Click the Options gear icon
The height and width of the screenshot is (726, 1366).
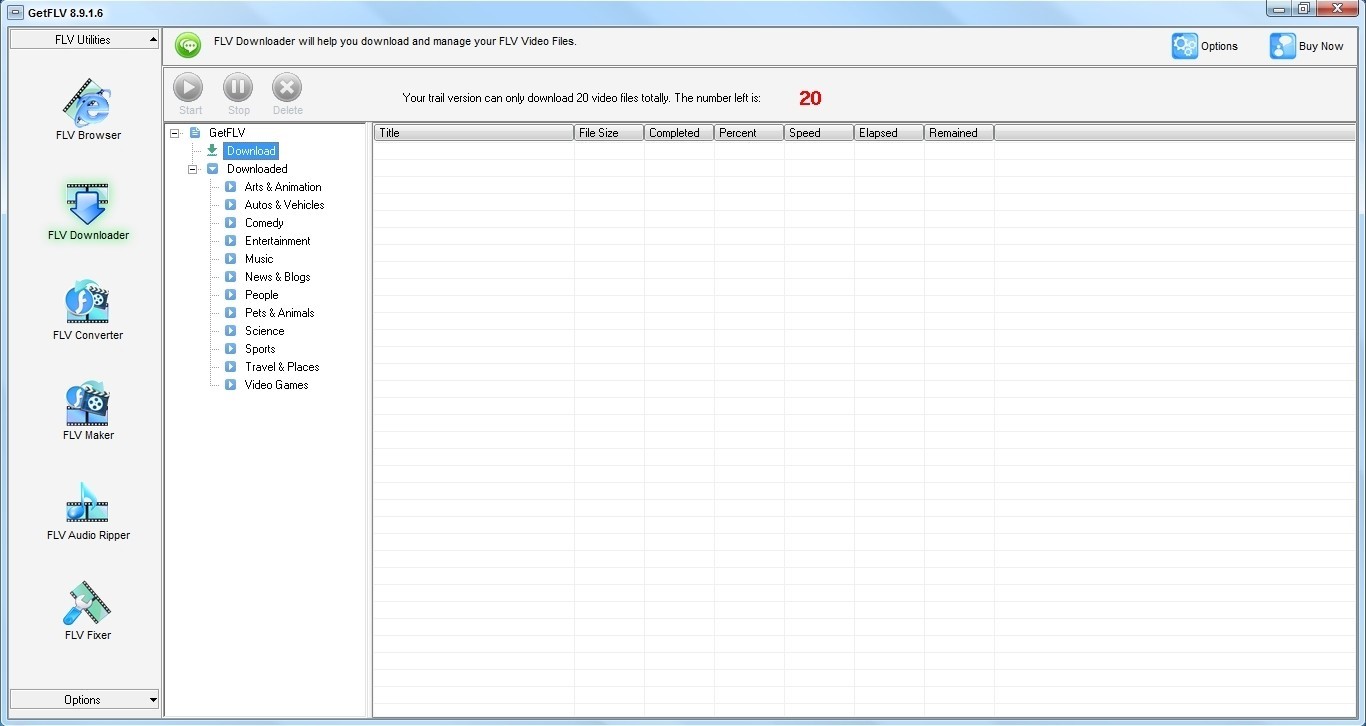coord(1185,46)
